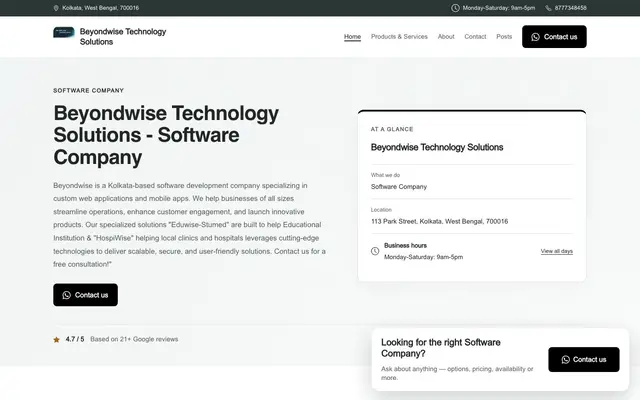Click the What we do field label
The image size is (640, 400).
point(385,175)
